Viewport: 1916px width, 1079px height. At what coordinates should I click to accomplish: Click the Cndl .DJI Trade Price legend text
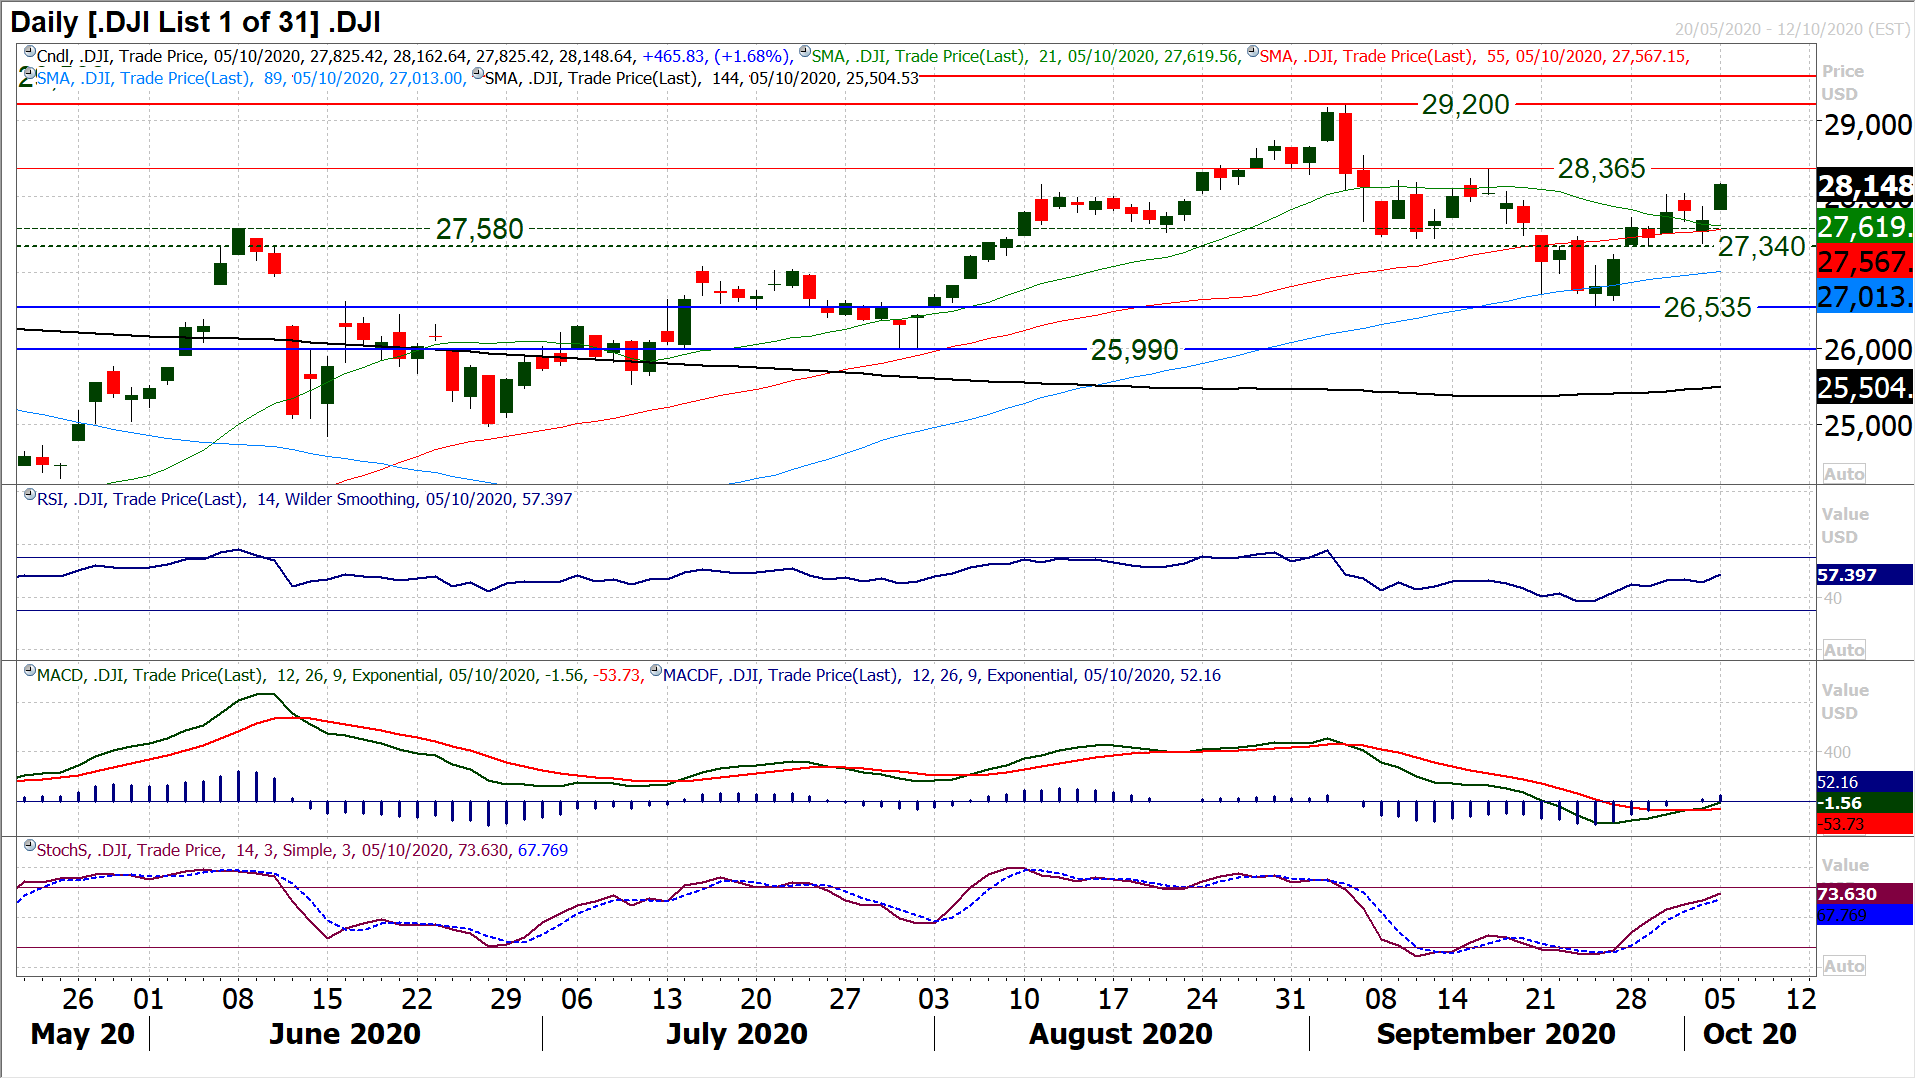pyautogui.click(x=414, y=56)
